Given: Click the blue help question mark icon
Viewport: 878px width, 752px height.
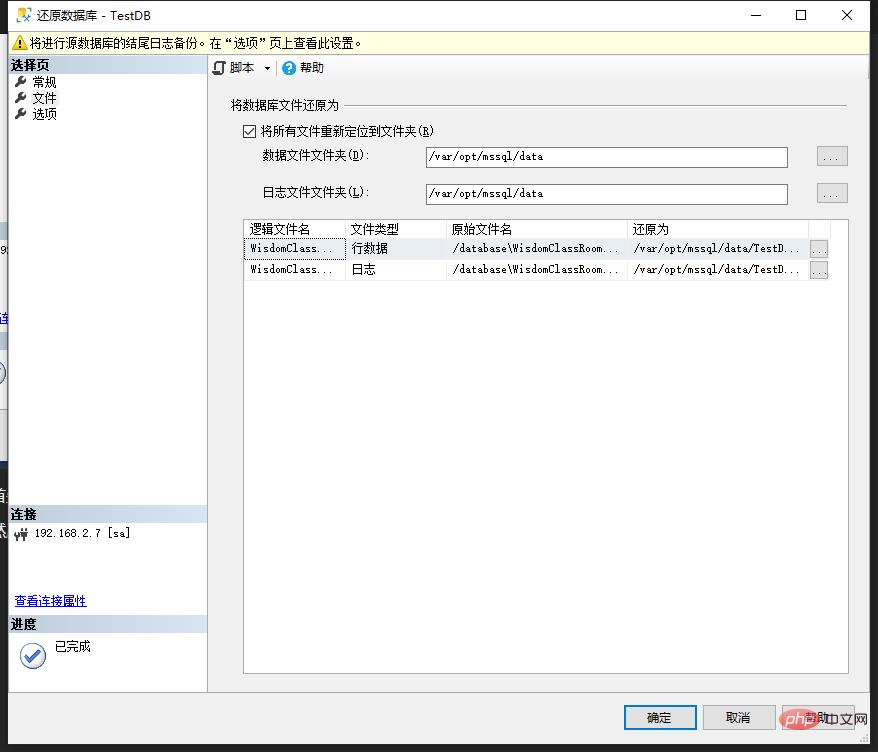Looking at the screenshot, I should tap(289, 68).
